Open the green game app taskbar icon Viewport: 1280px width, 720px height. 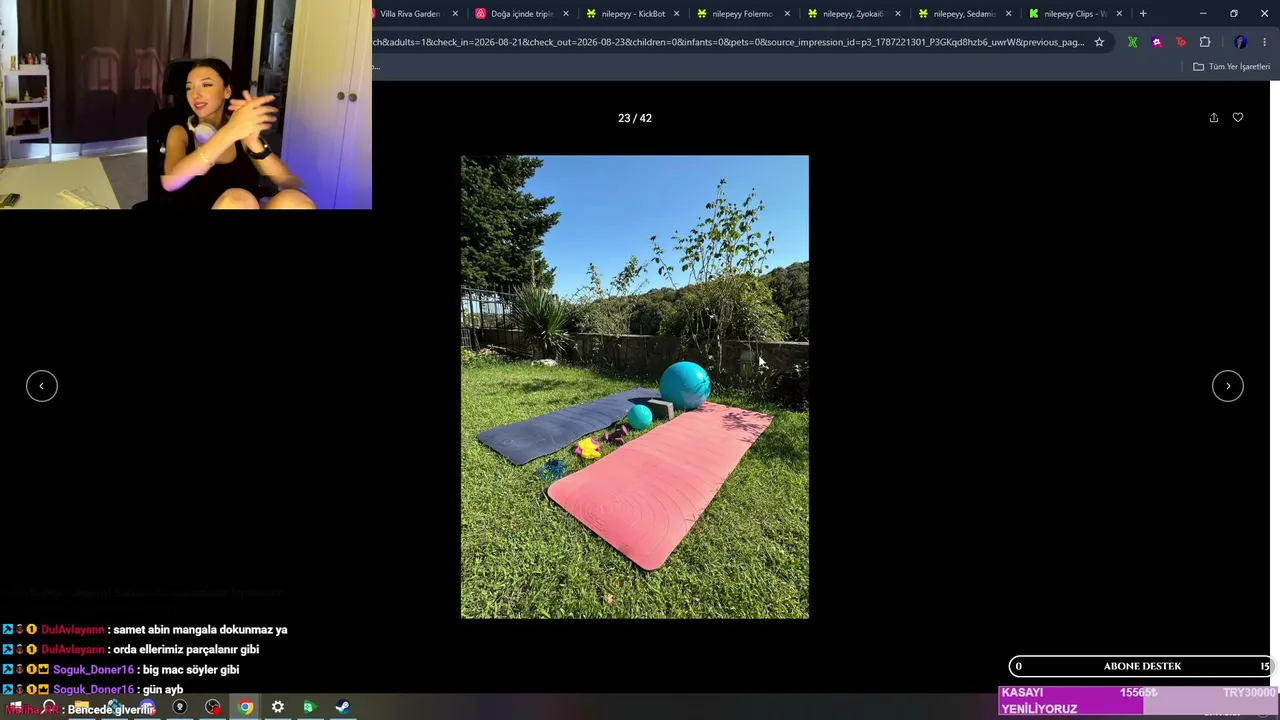309,707
